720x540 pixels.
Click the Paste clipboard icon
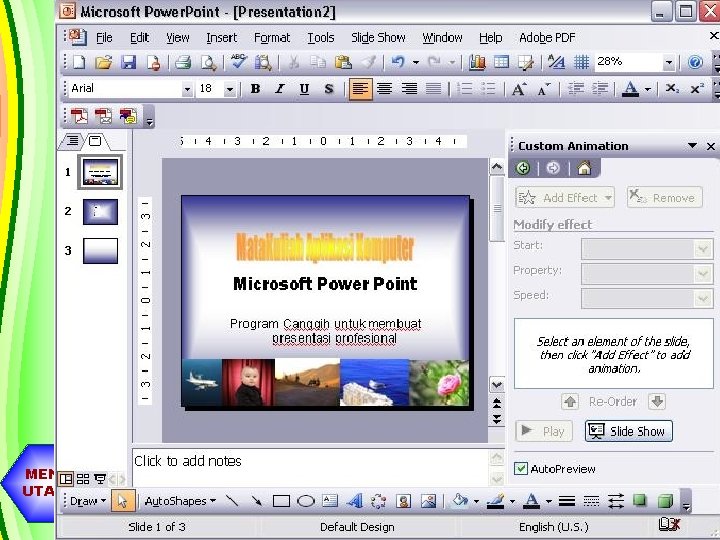[x=343, y=62]
